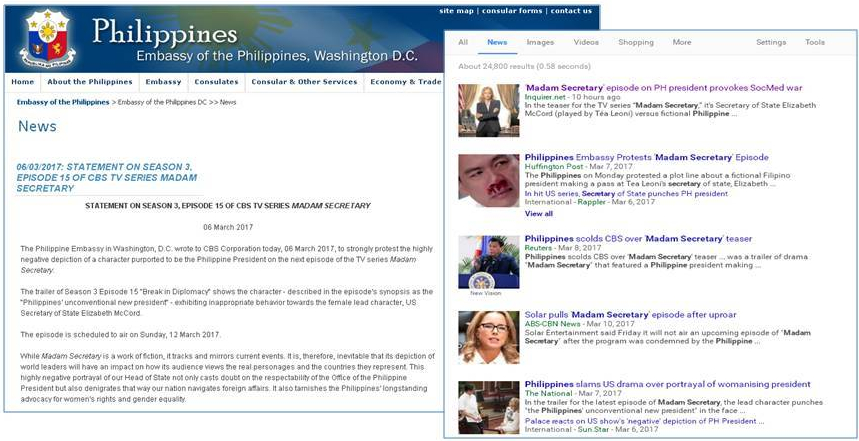Expand the Tools search filter
859x441 pixels.
point(815,42)
